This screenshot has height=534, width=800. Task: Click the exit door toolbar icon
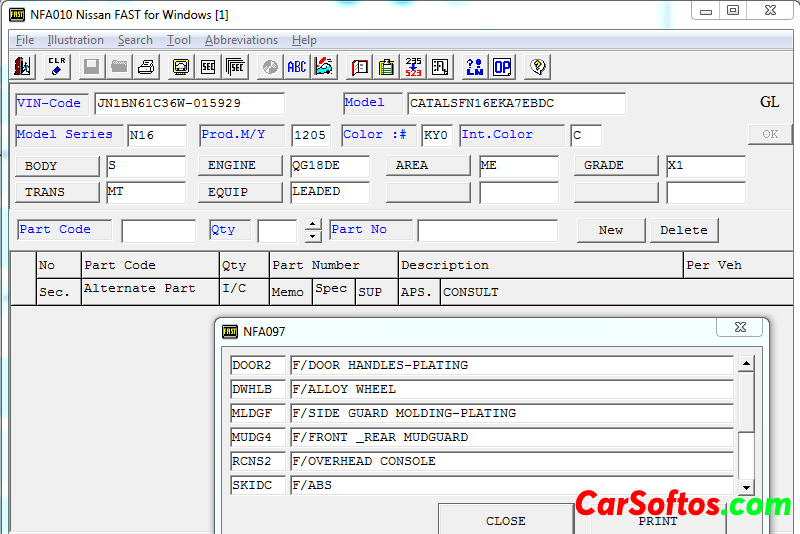(23, 67)
